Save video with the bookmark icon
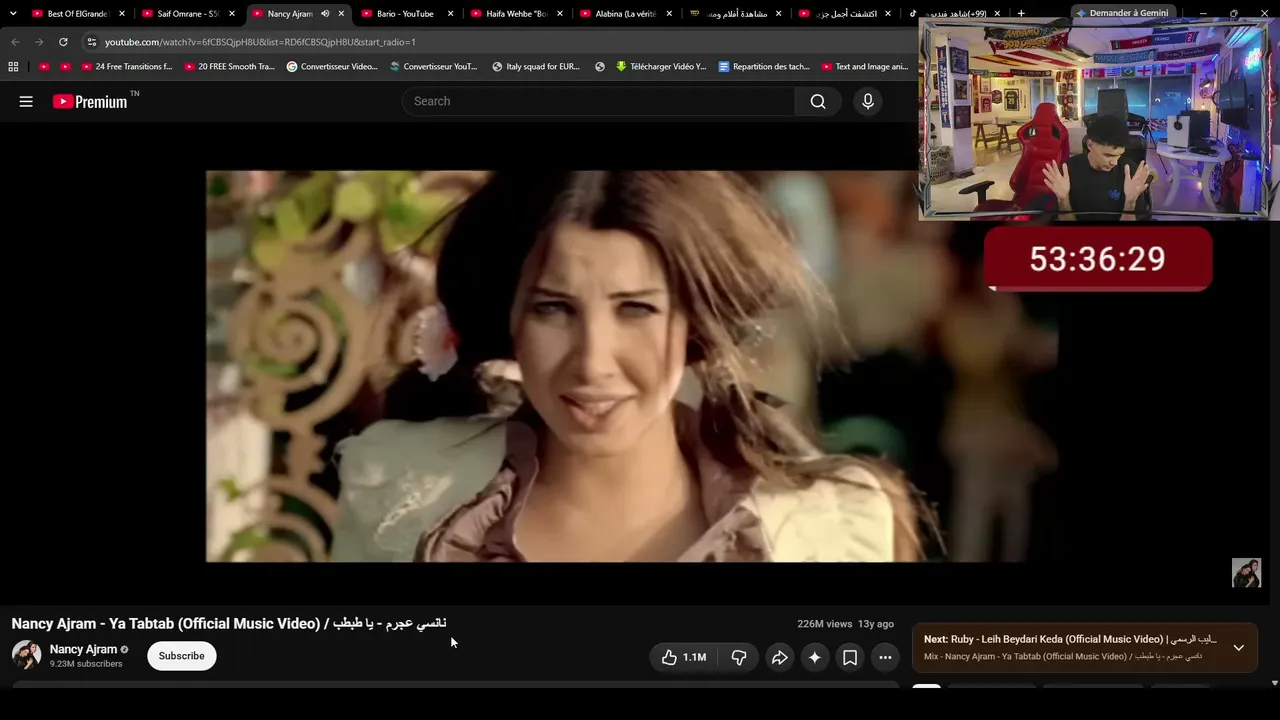Image resolution: width=1280 pixels, height=720 pixels. coord(850,657)
